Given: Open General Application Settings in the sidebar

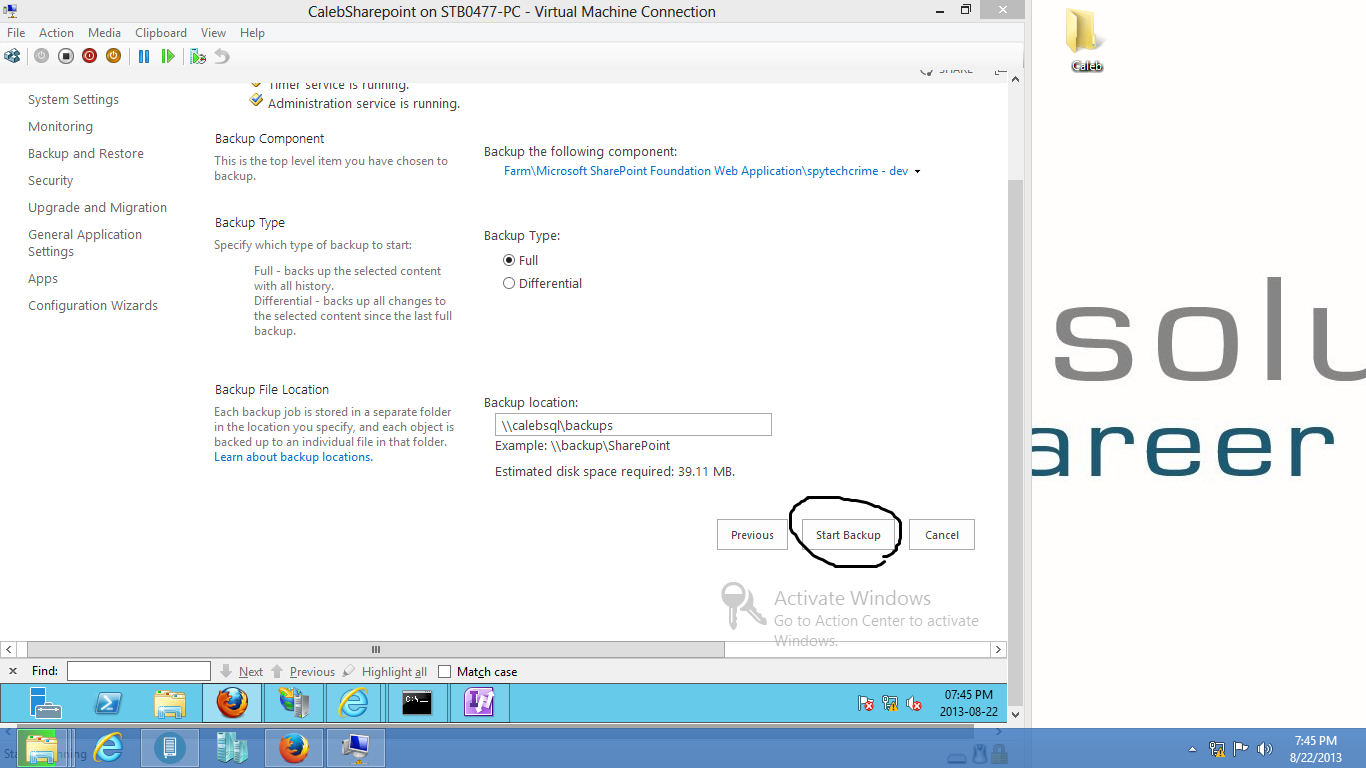Looking at the screenshot, I should pos(85,243).
